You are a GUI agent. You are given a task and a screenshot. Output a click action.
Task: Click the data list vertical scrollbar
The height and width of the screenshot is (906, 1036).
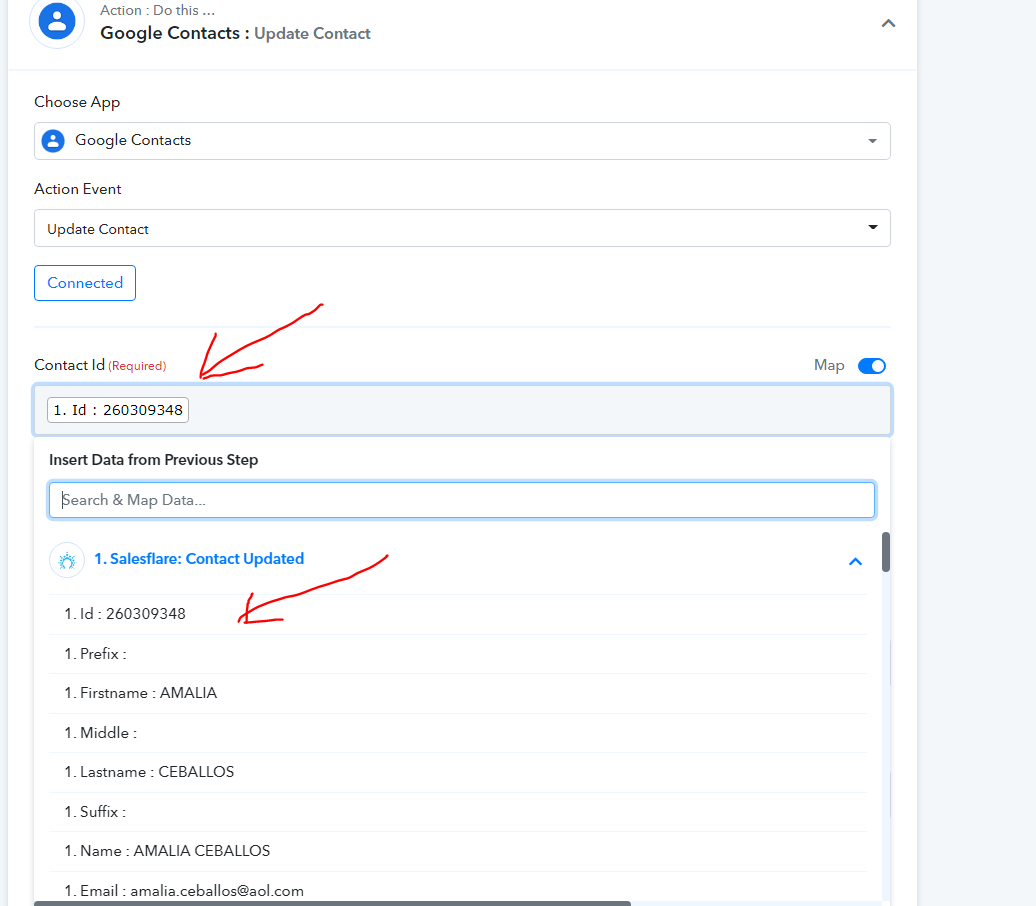pos(886,552)
